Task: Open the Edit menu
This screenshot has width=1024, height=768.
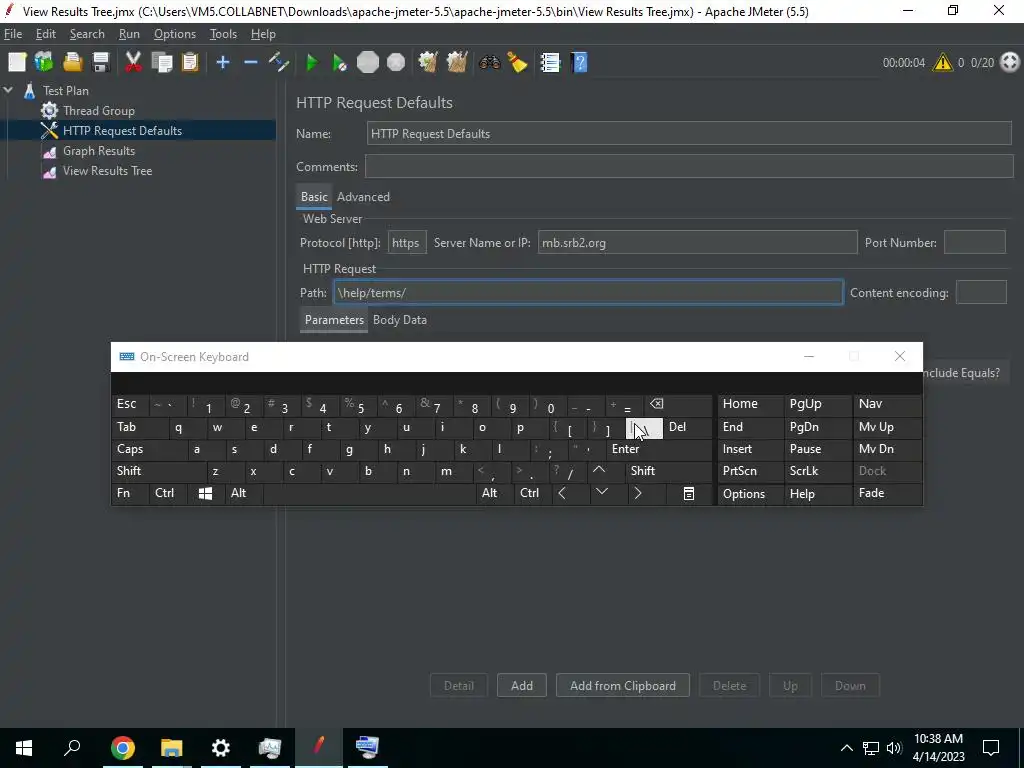Action: (x=46, y=34)
